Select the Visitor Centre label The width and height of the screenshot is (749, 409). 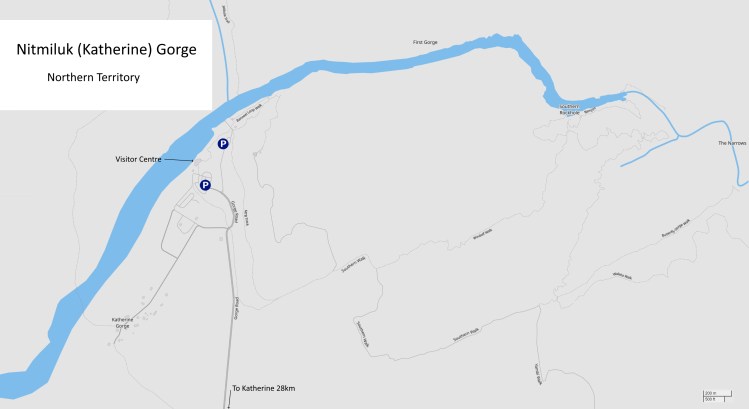[x=138, y=159]
